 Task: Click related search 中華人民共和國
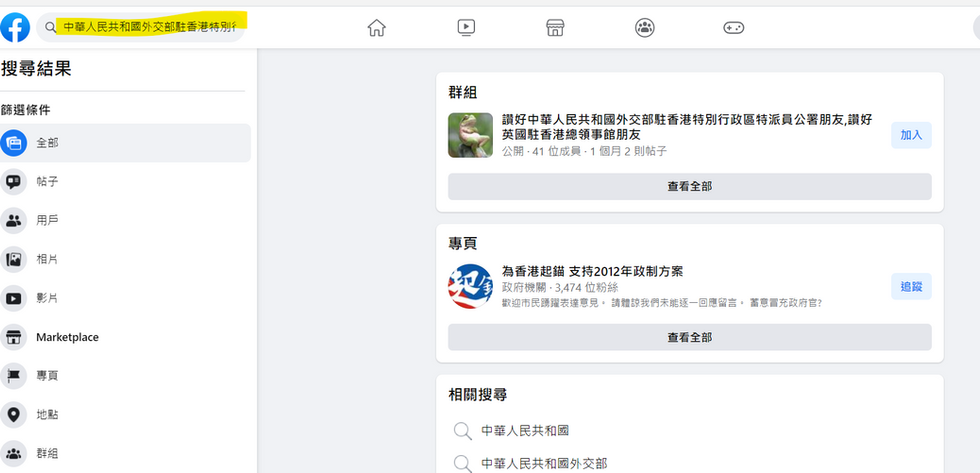click(525, 431)
